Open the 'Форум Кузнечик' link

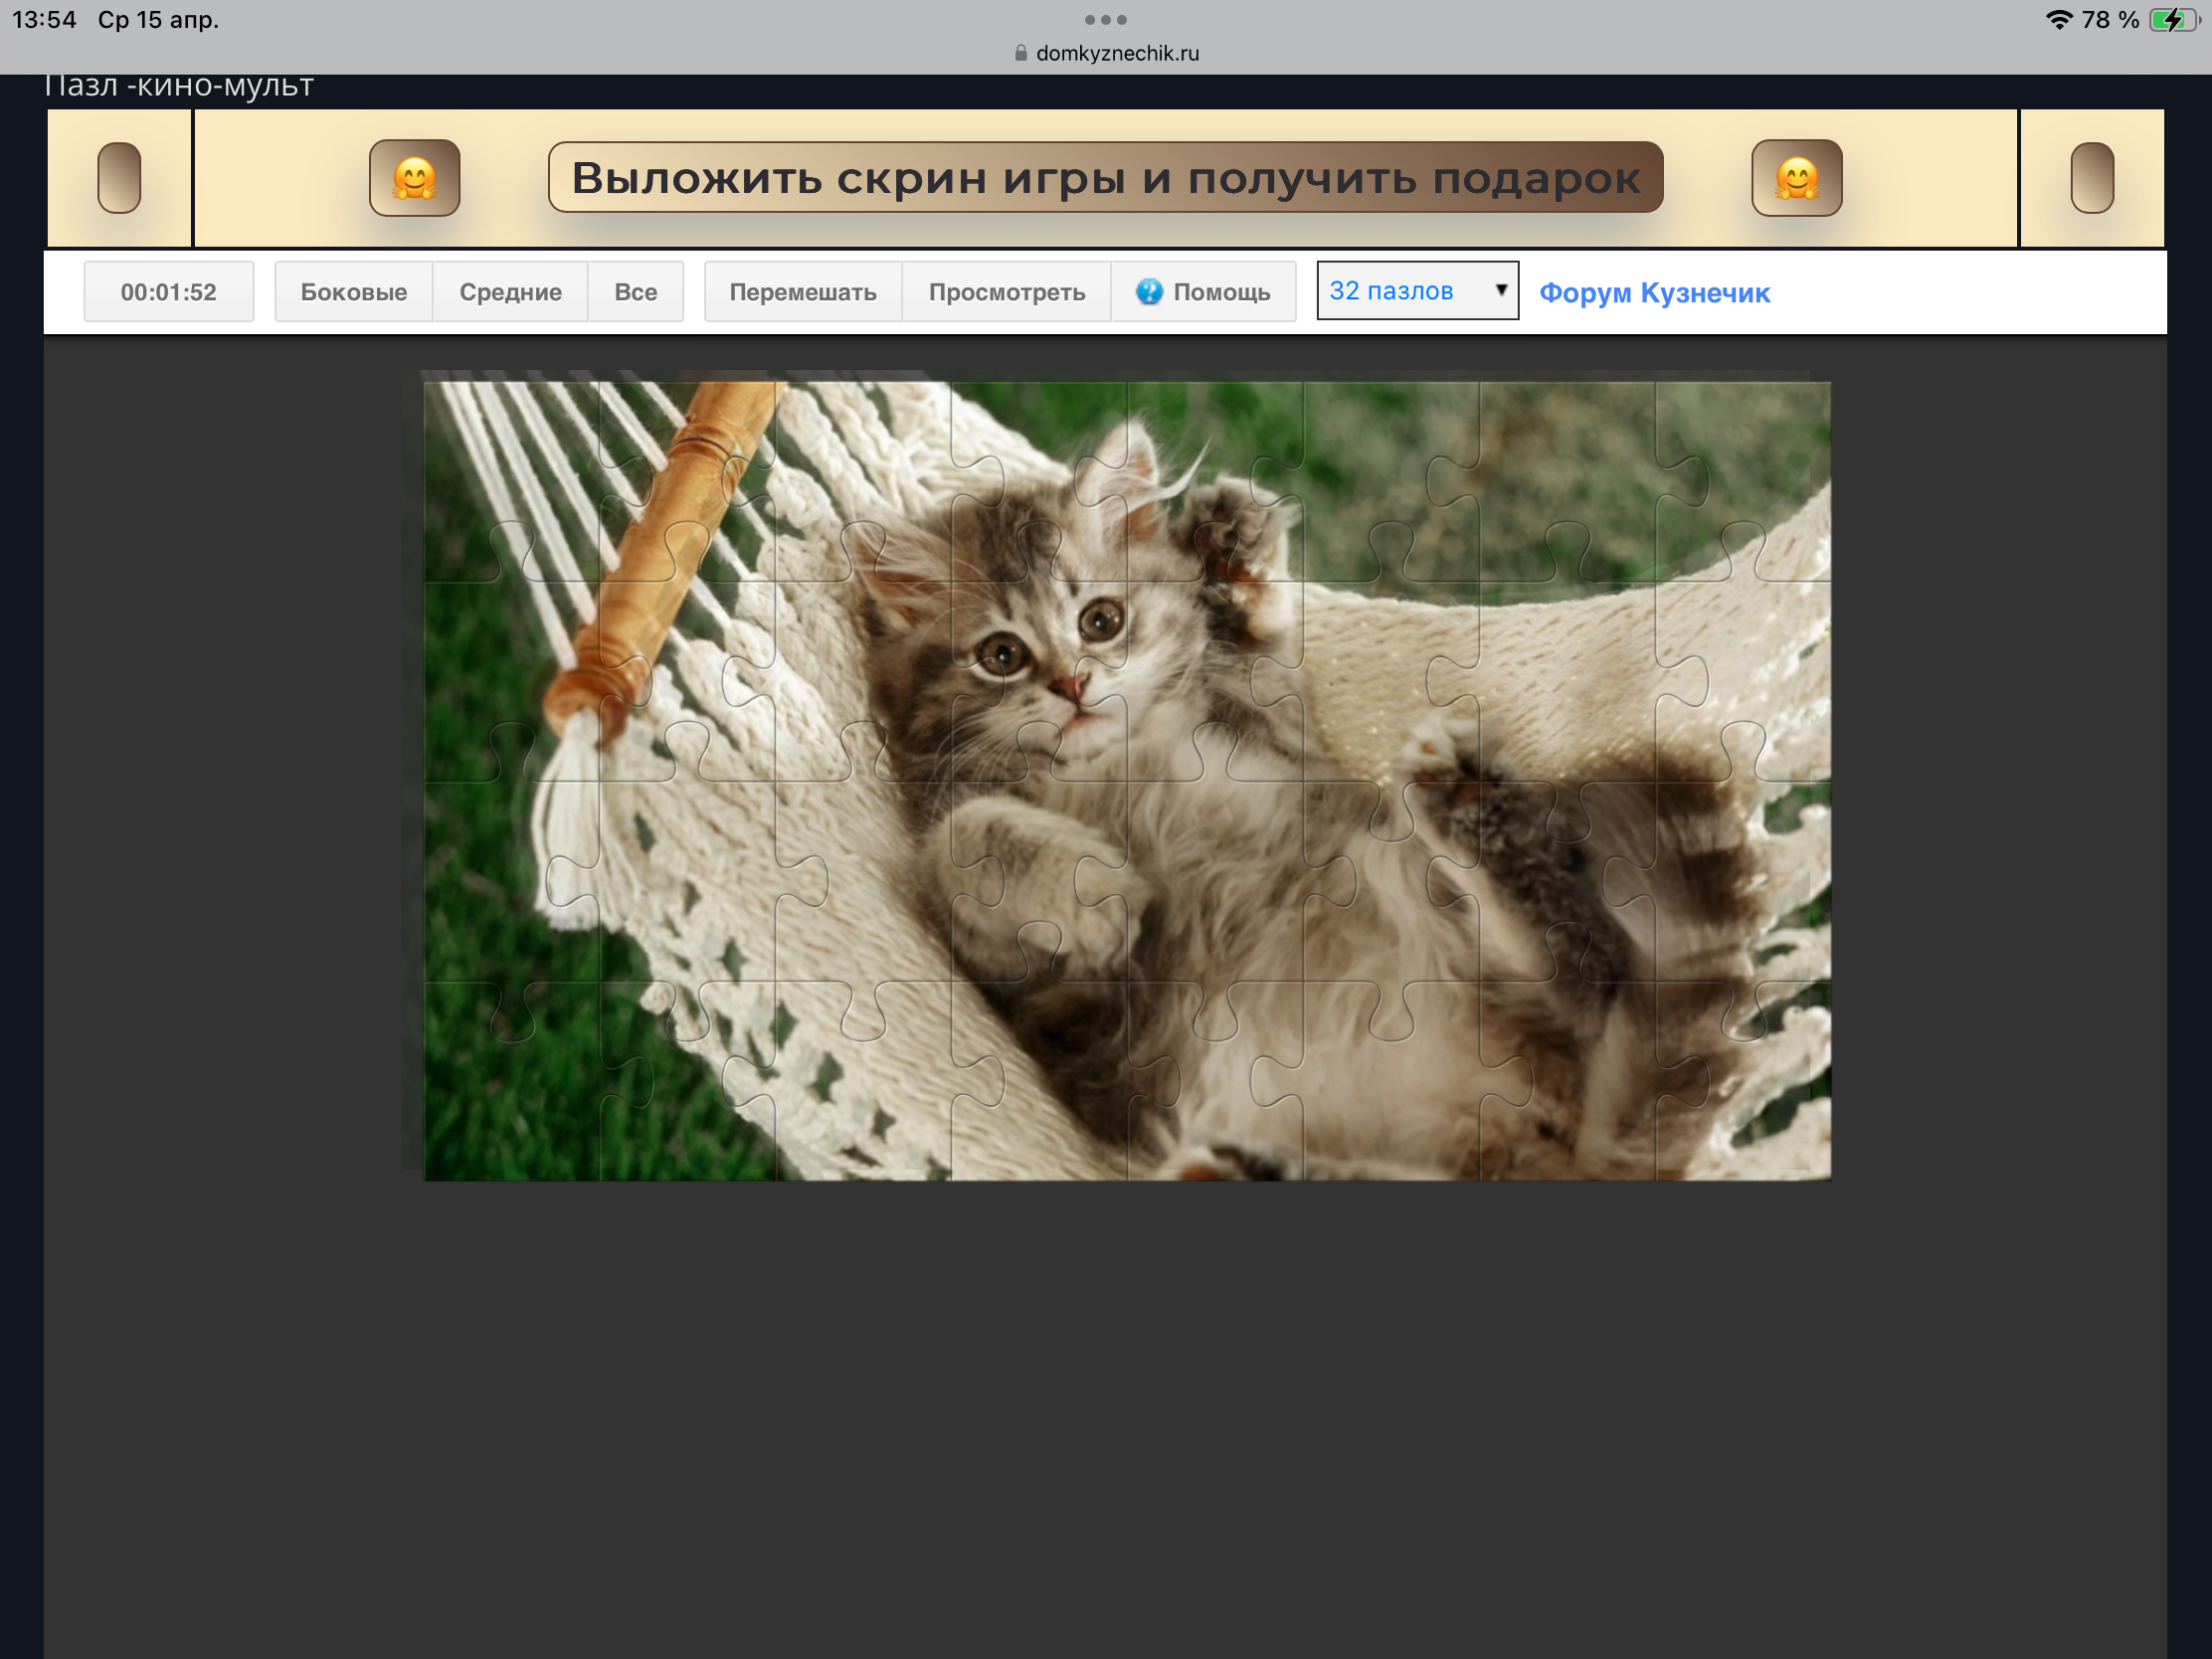1654,293
